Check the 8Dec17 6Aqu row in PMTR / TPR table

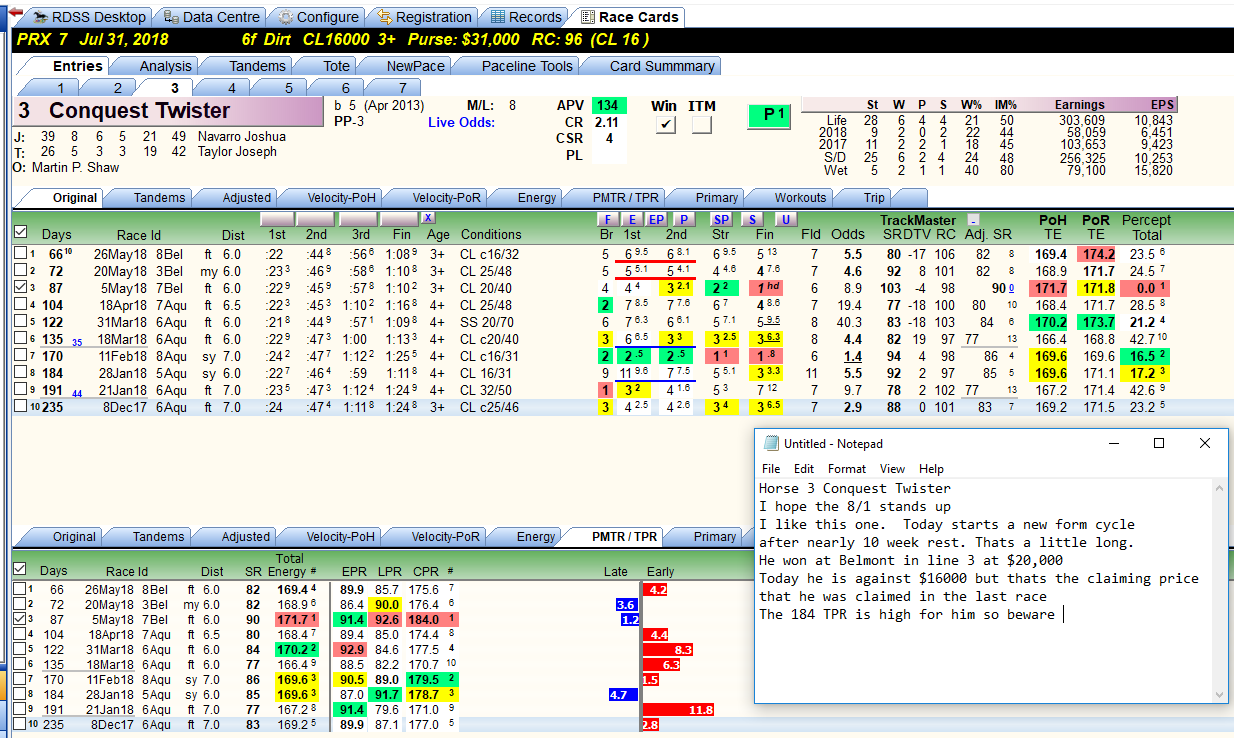point(21,724)
